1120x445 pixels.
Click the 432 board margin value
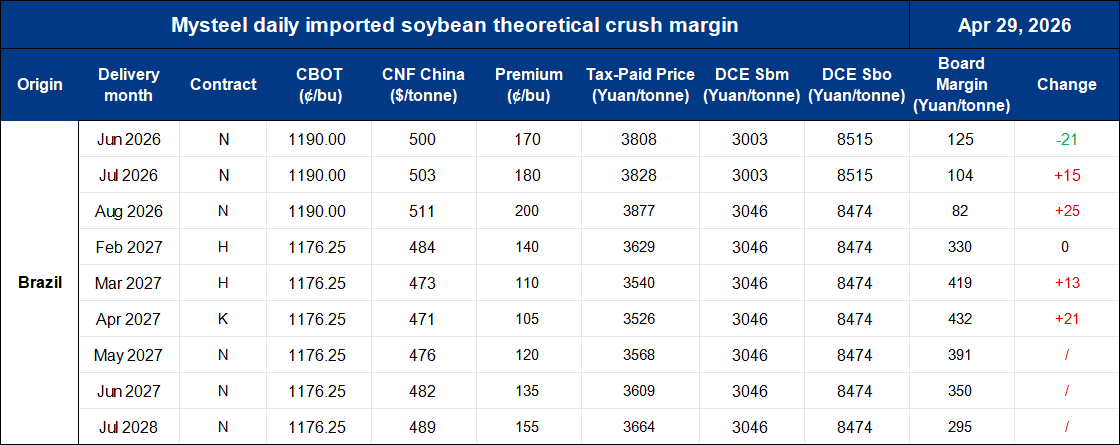(x=960, y=319)
